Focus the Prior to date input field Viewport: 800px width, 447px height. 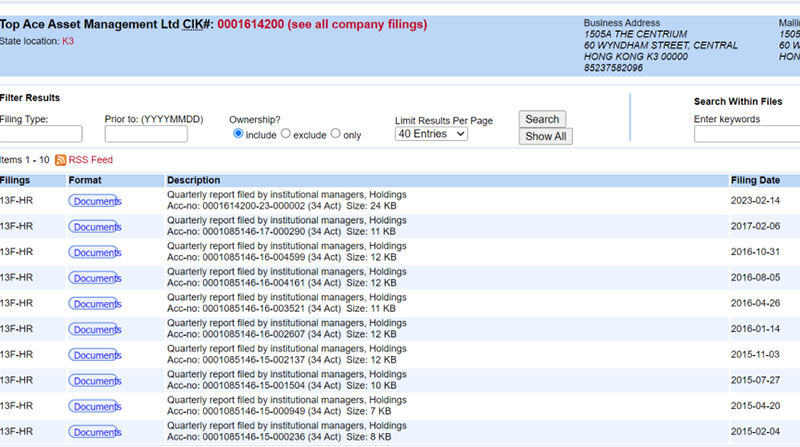click(146, 134)
